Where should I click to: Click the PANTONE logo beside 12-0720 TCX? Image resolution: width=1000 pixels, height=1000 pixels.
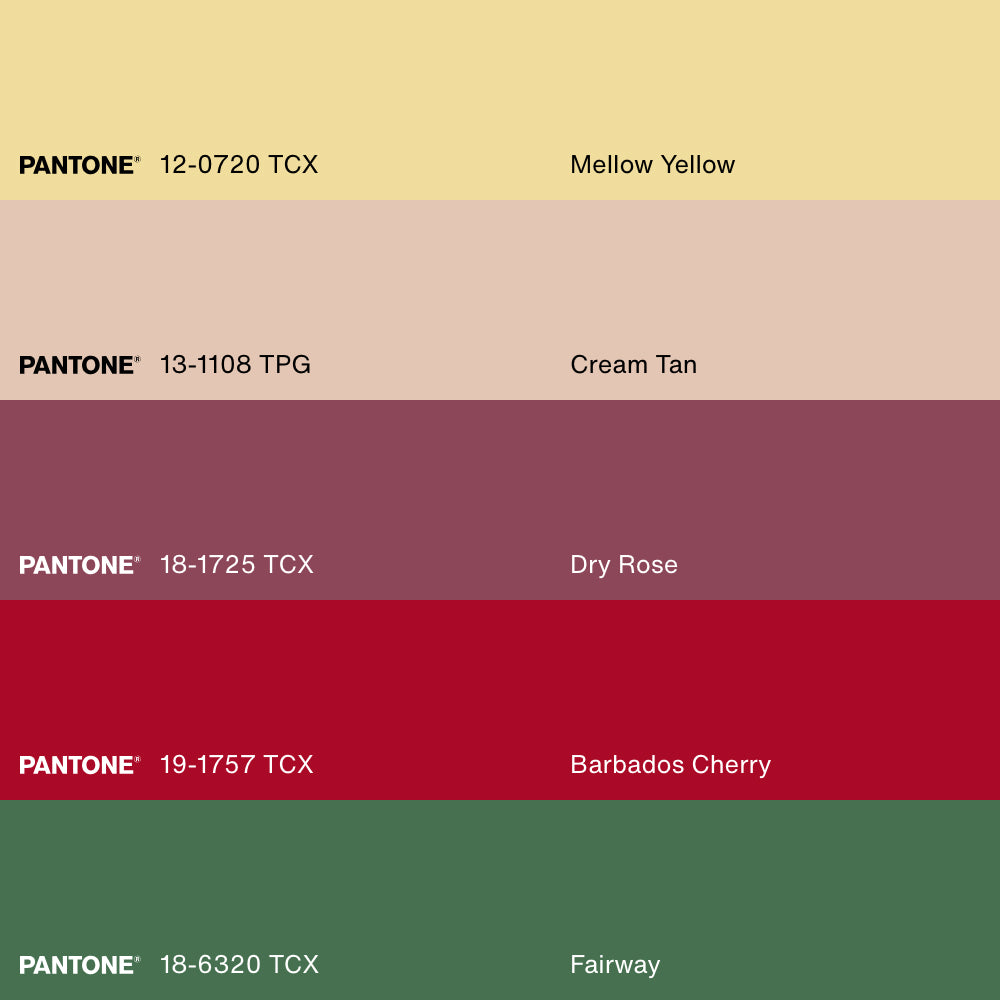(79, 165)
